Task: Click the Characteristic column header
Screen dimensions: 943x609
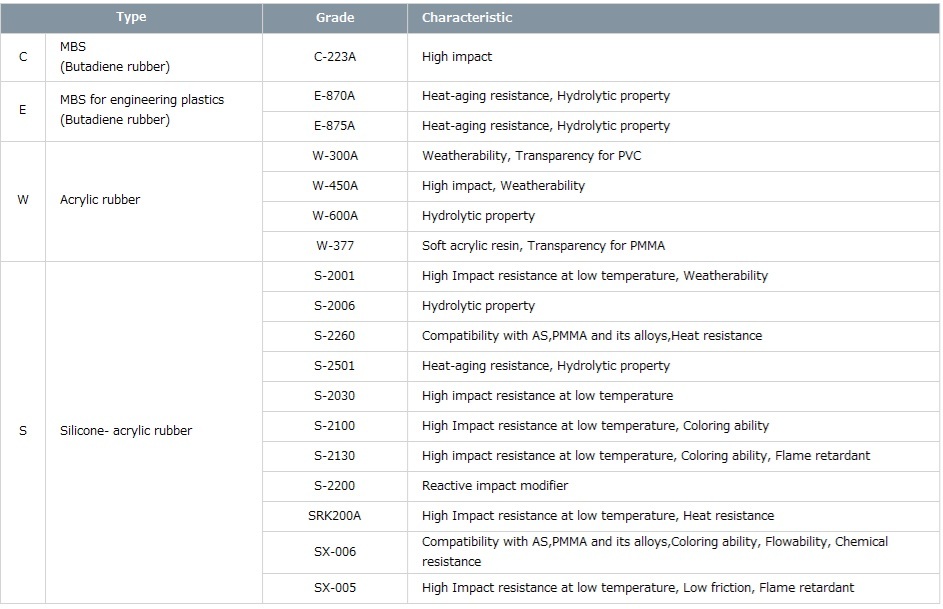Action: click(467, 18)
